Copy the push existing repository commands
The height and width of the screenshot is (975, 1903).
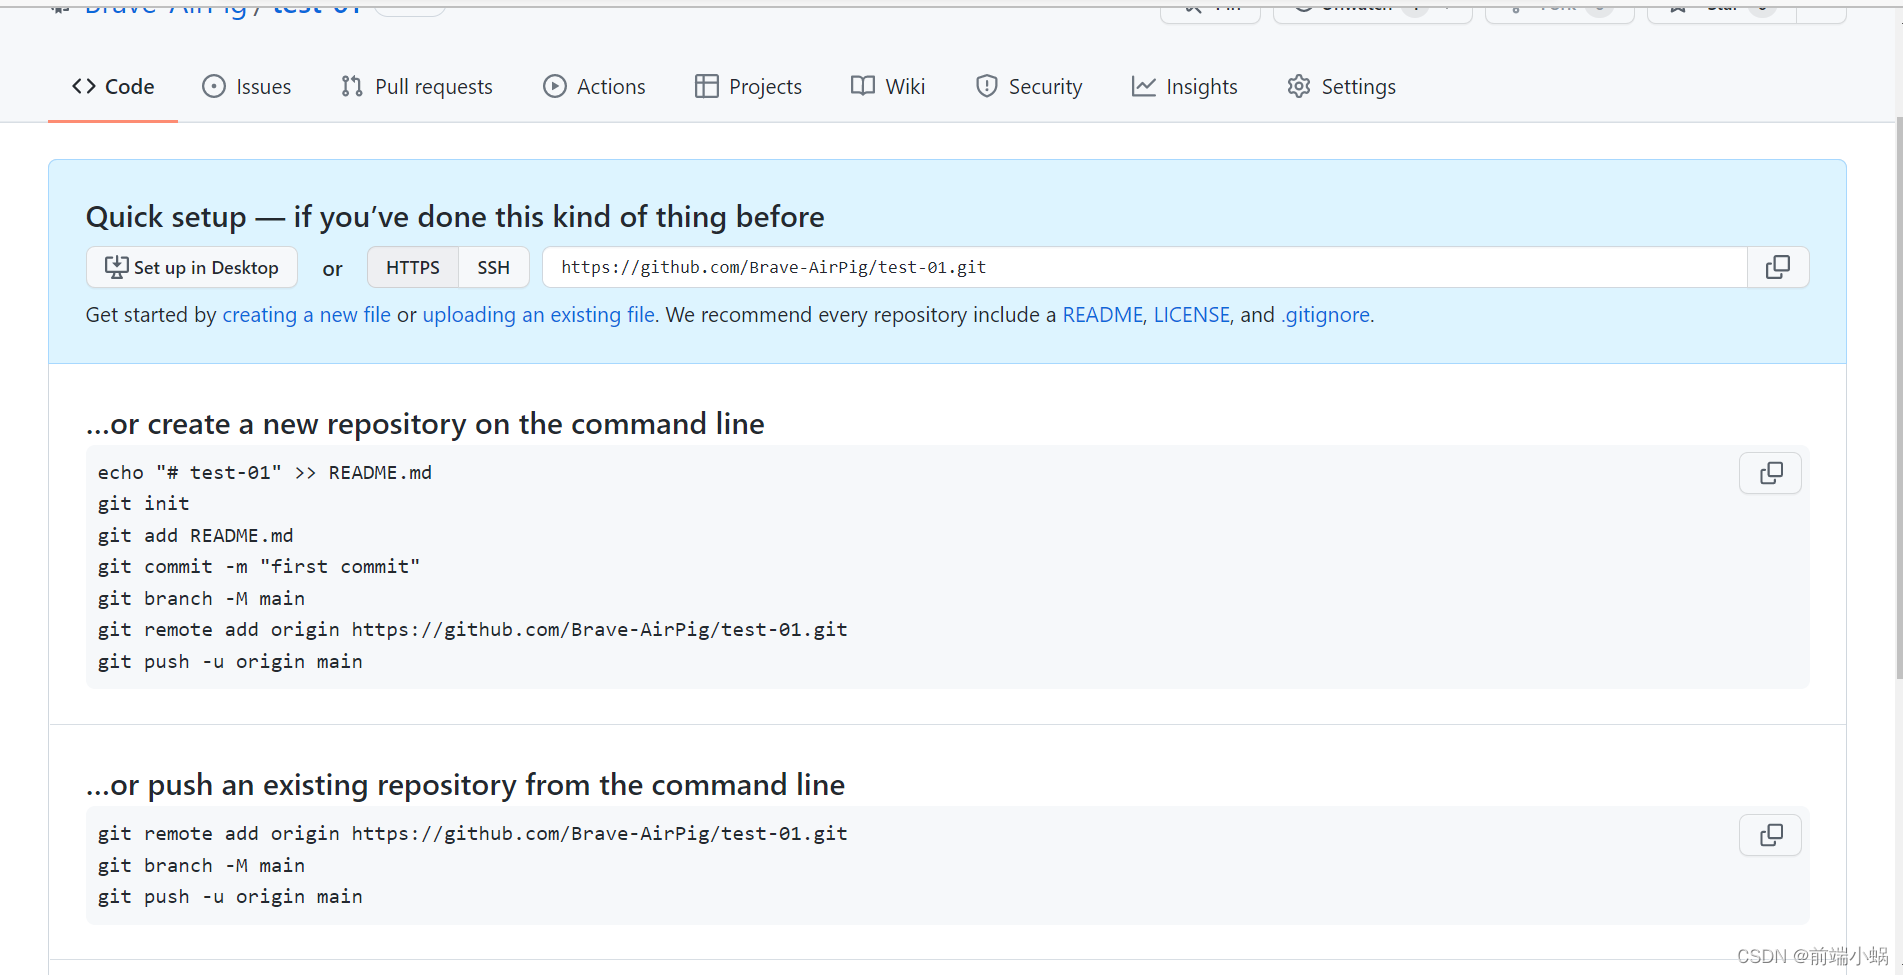(1770, 835)
